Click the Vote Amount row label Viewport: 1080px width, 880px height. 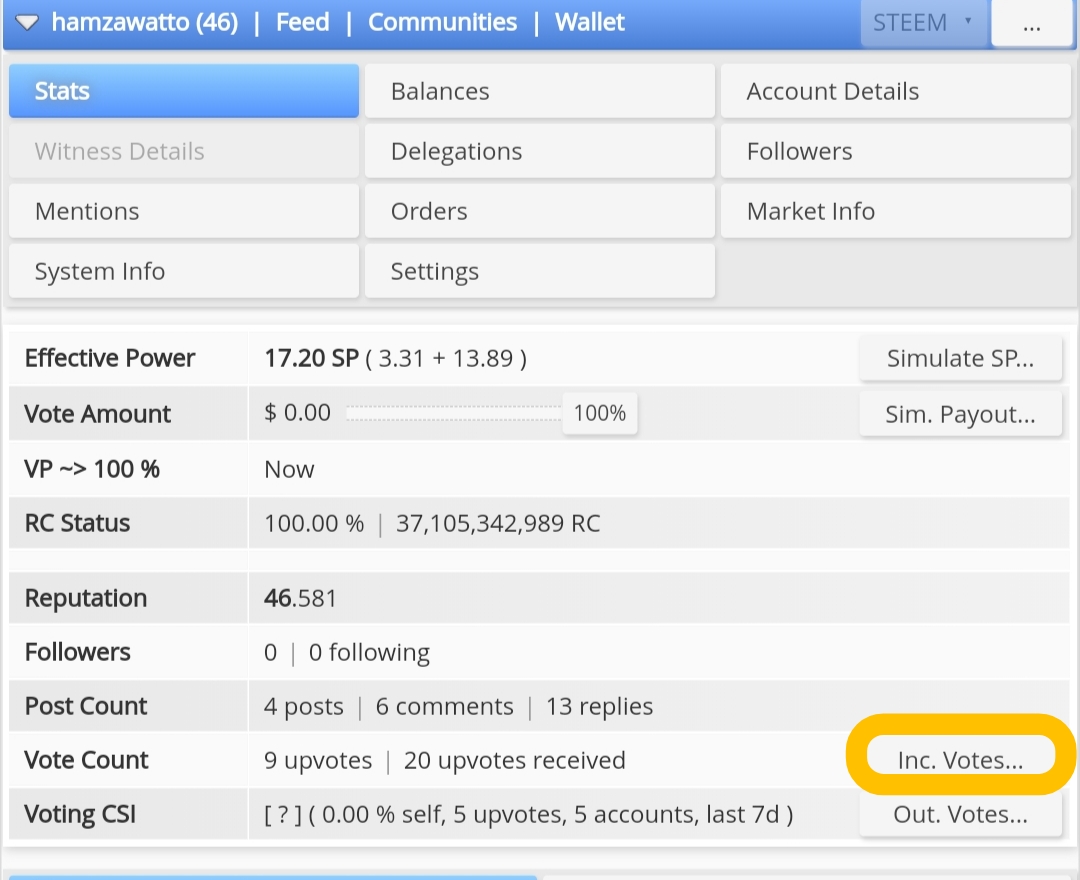[x=98, y=413]
